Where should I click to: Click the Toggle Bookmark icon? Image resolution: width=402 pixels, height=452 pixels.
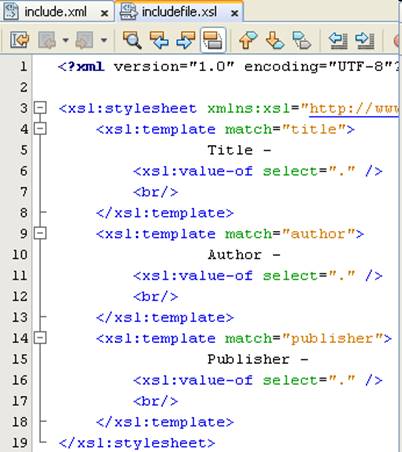(x=301, y=40)
